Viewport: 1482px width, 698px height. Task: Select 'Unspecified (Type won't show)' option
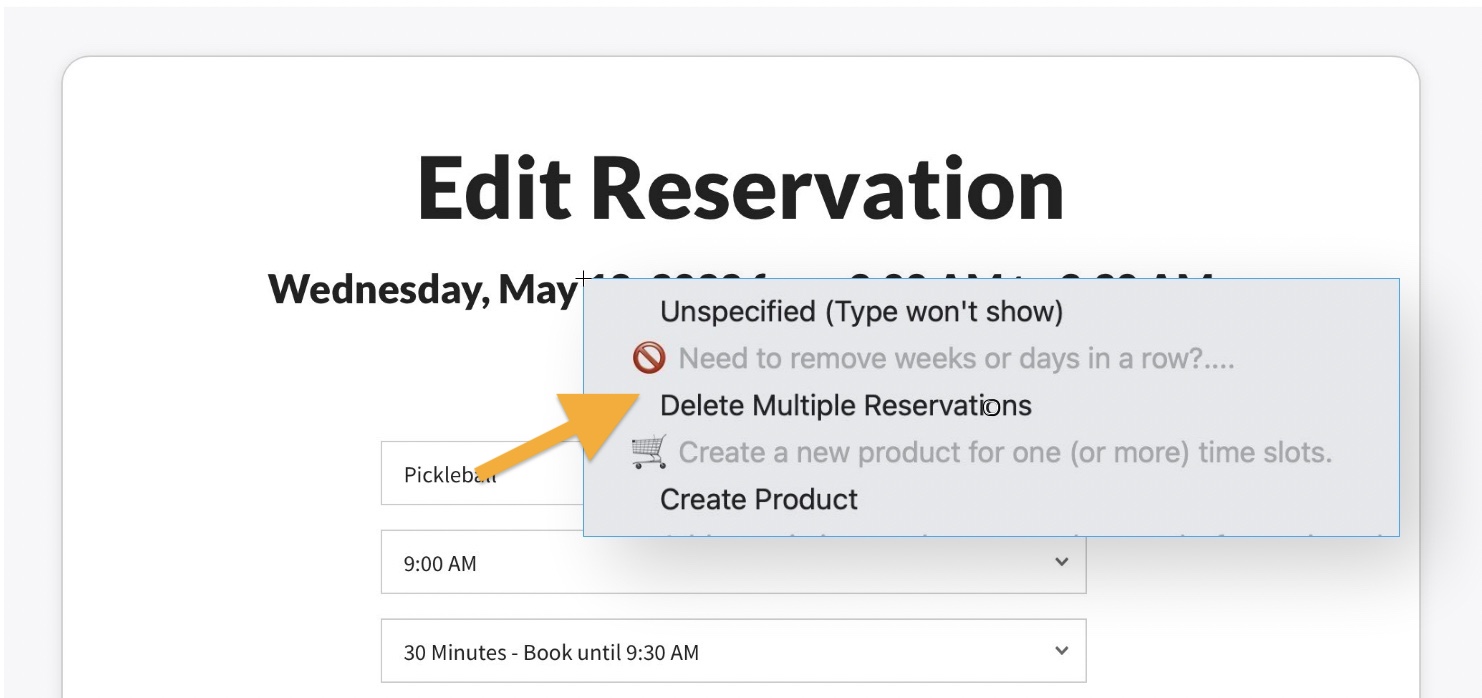click(861, 311)
